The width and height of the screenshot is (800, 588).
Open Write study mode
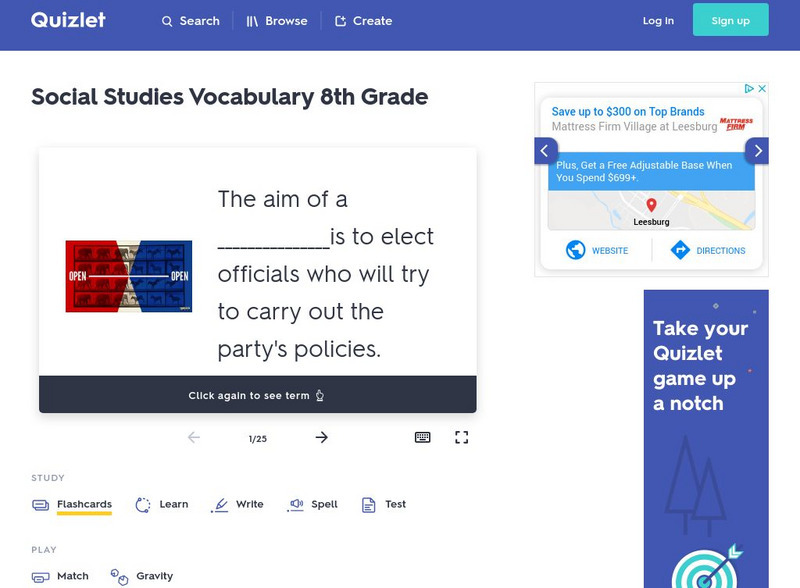pos(238,505)
